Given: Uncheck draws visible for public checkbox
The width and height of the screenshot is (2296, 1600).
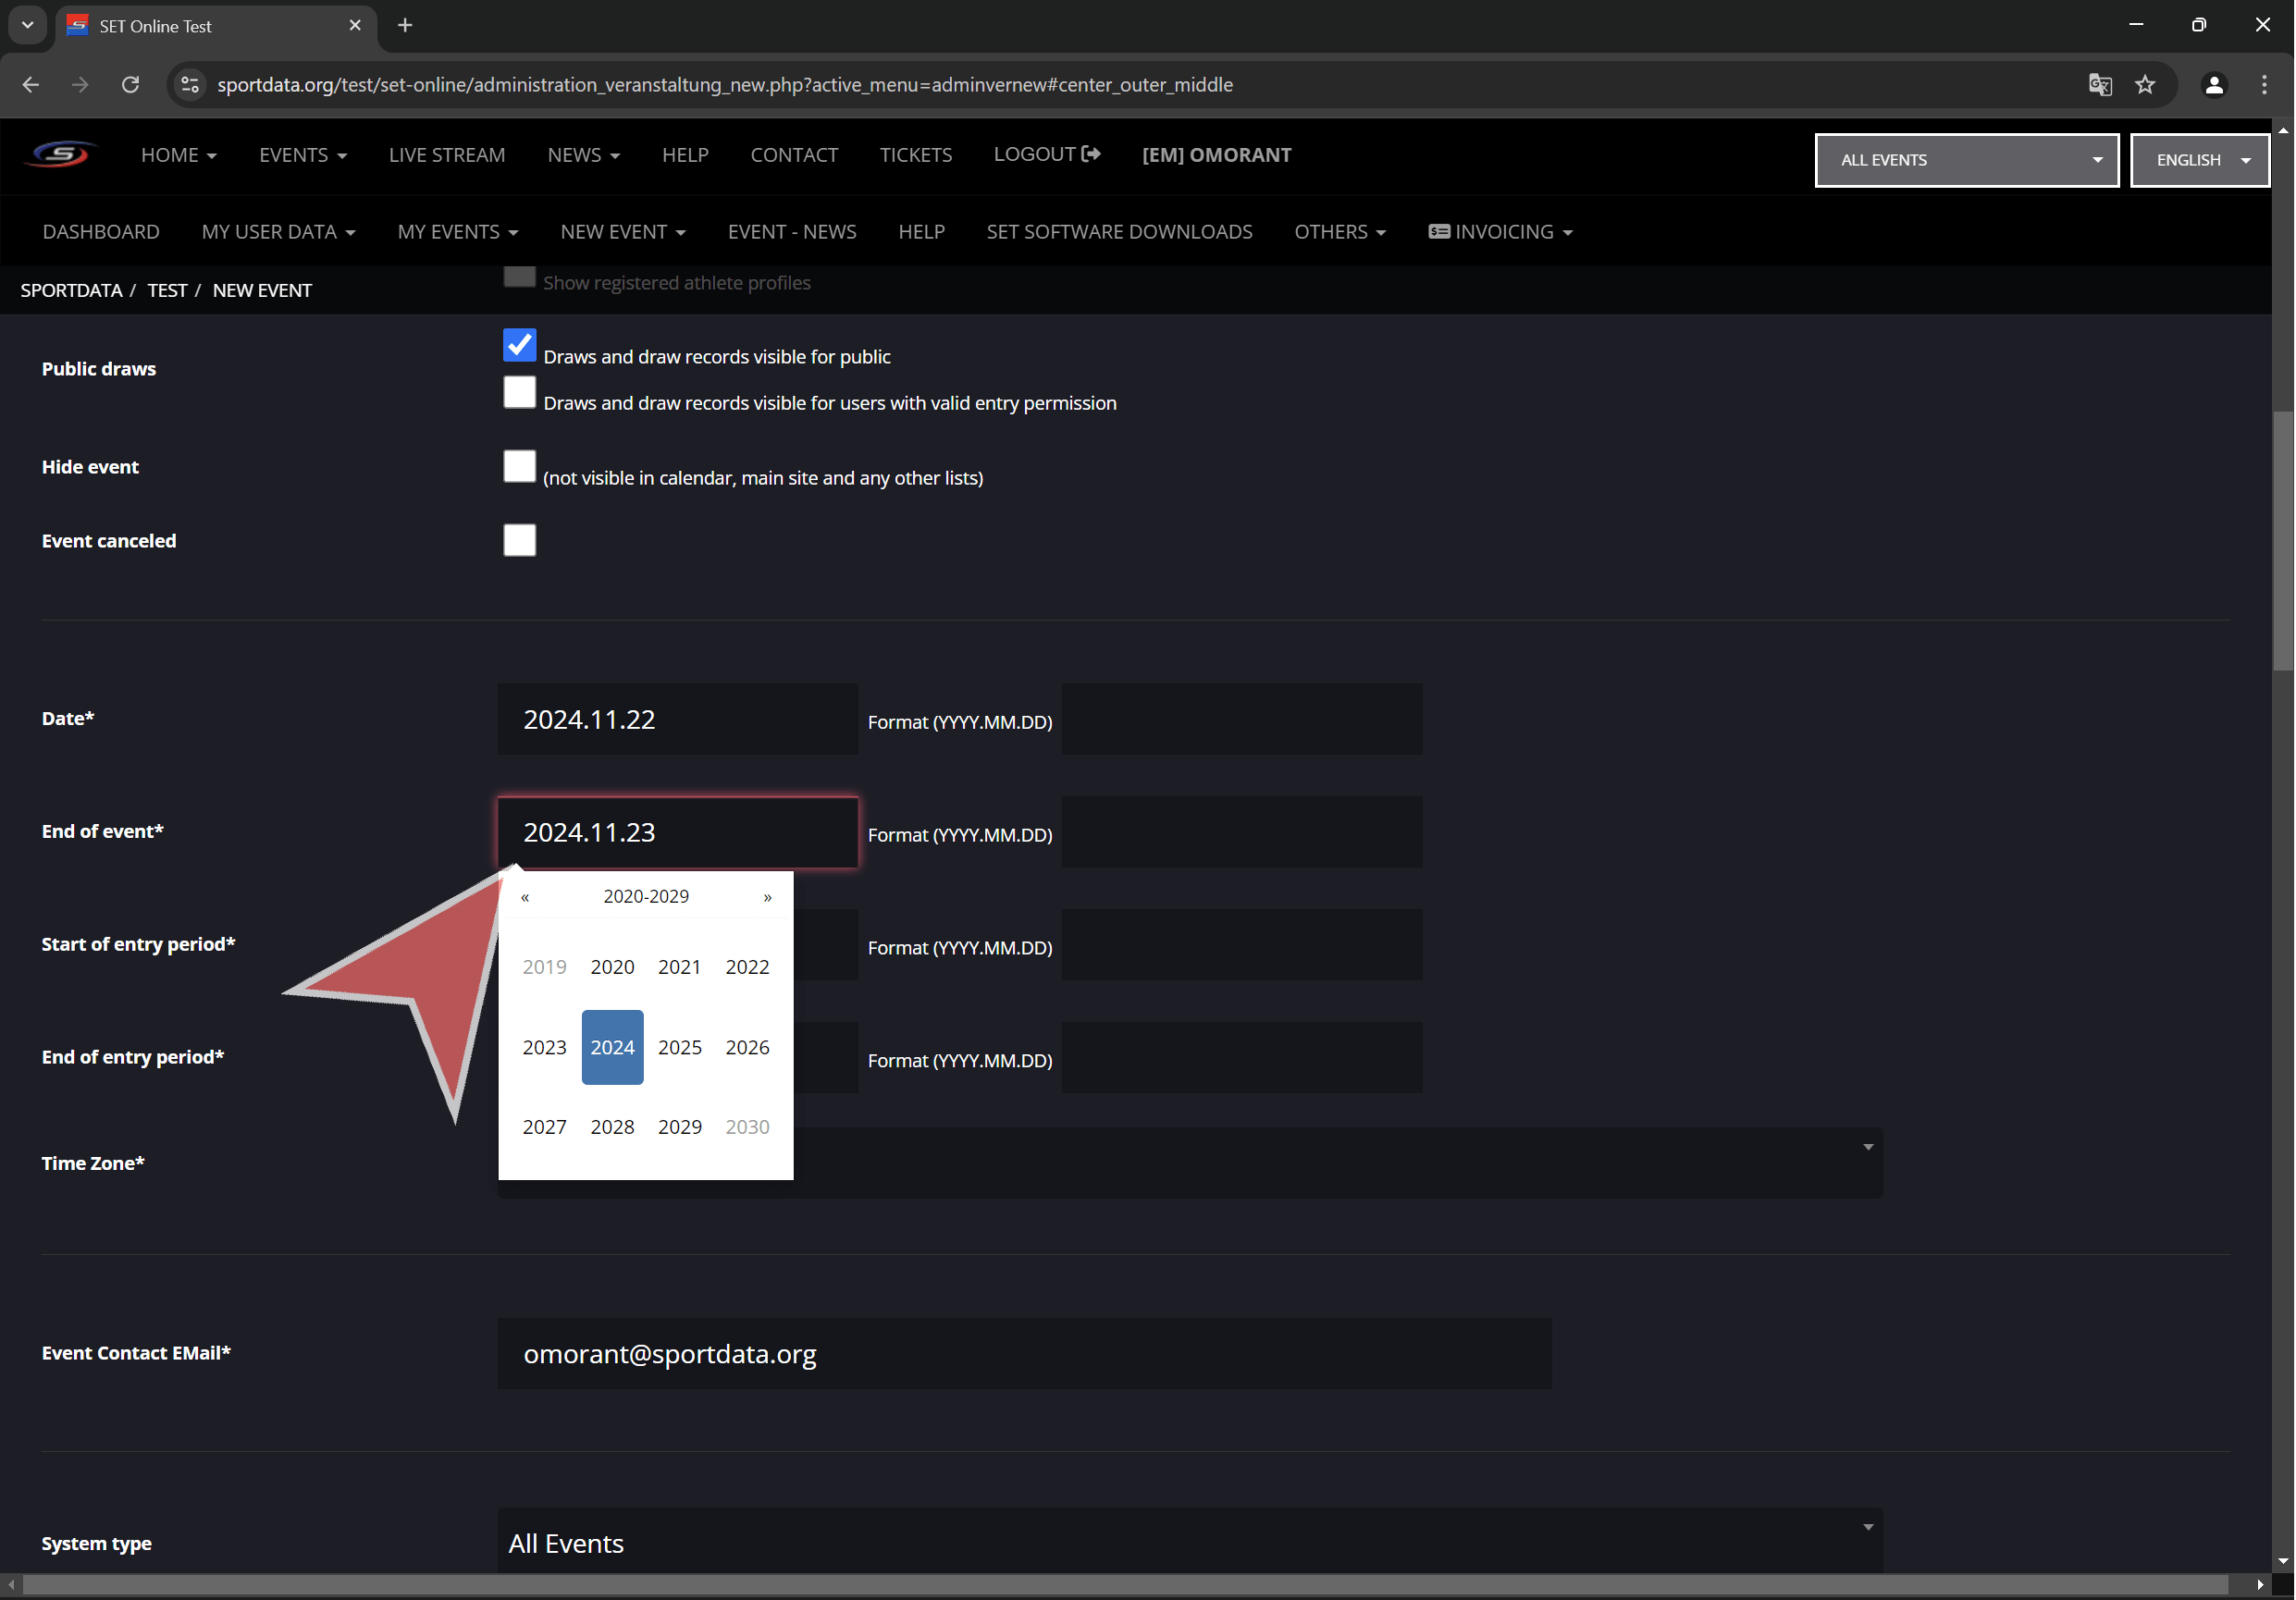Looking at the screenshot, I should pos(519,345).
